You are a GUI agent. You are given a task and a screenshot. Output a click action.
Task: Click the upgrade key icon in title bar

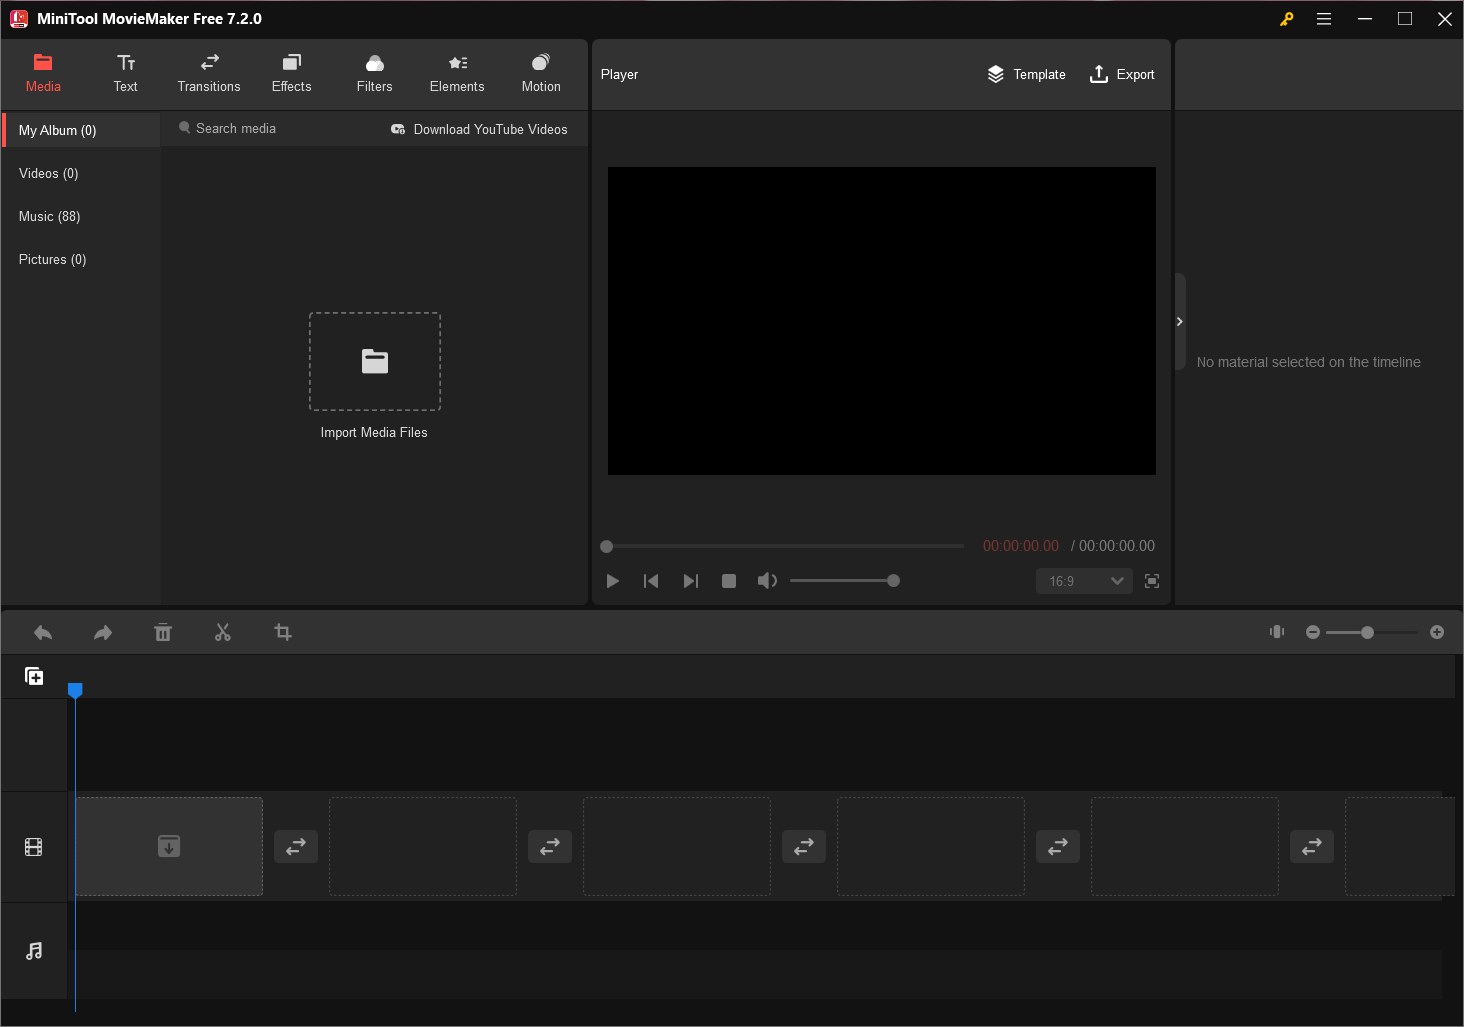click(1287, 19)
